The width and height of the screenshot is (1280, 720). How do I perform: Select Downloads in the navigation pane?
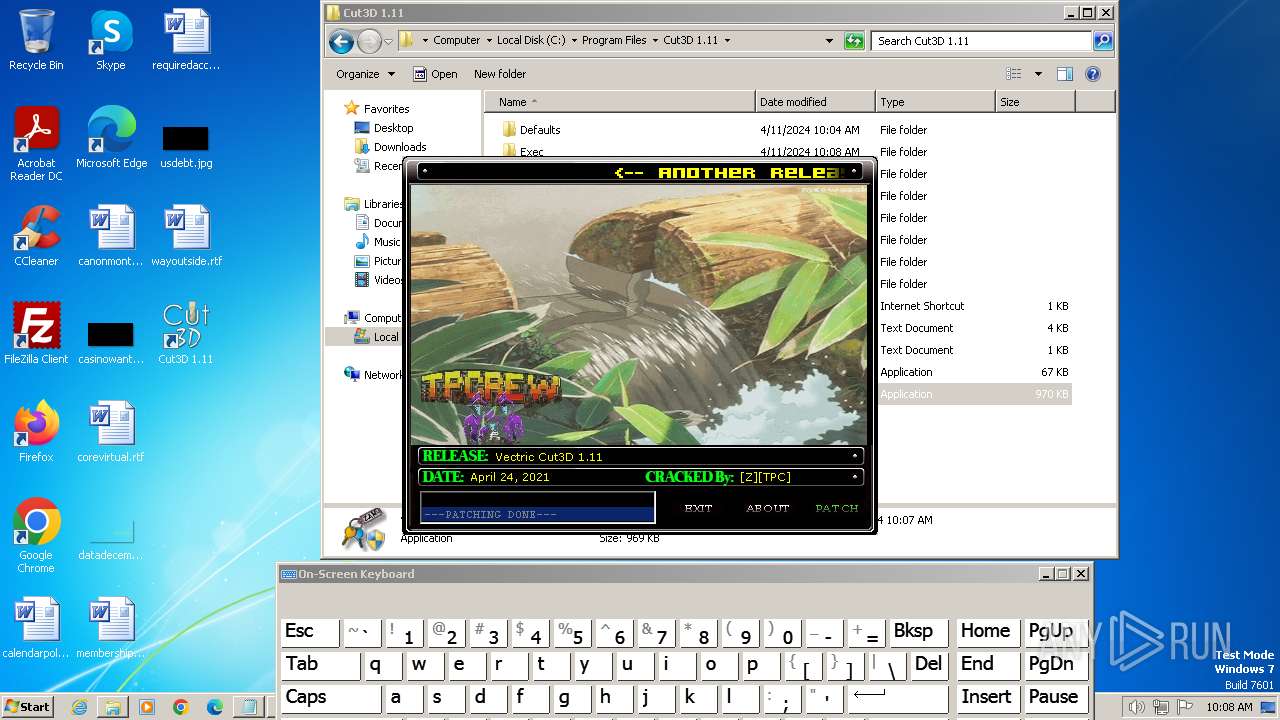[400, 147]
